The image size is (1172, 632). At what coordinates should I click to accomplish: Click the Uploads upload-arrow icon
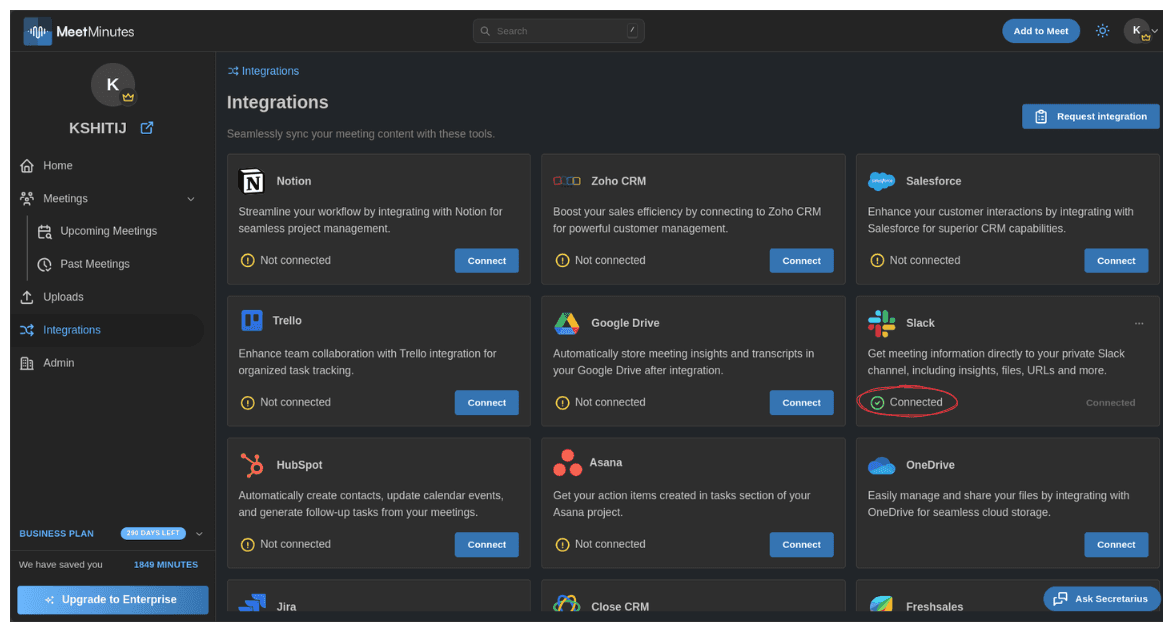(27, 297)
